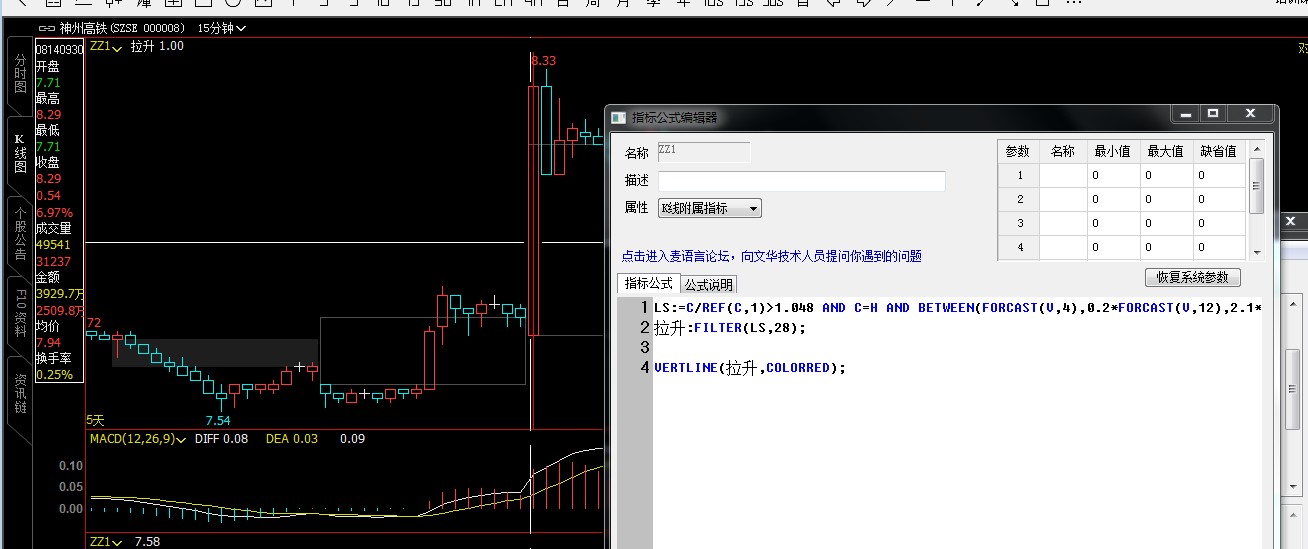Click the 指标公式编辑器 window title icon
Image resolution: width=1308 pixels, height=549 pixels.
(x=618, y=117)
